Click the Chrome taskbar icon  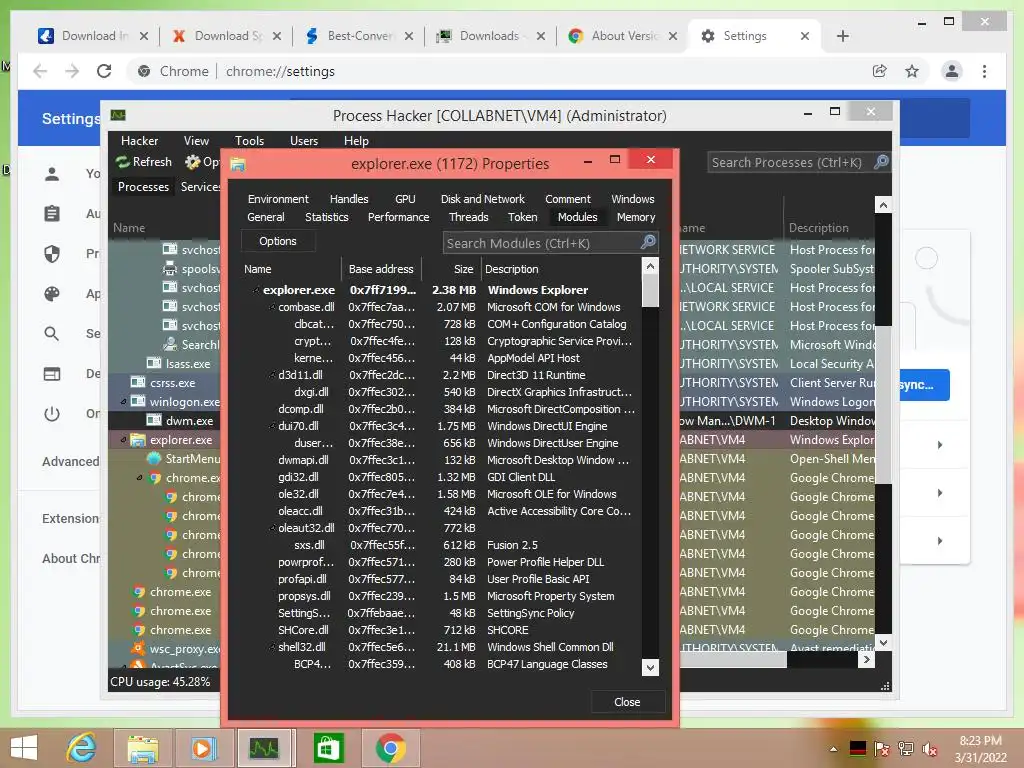coord(391,748)
